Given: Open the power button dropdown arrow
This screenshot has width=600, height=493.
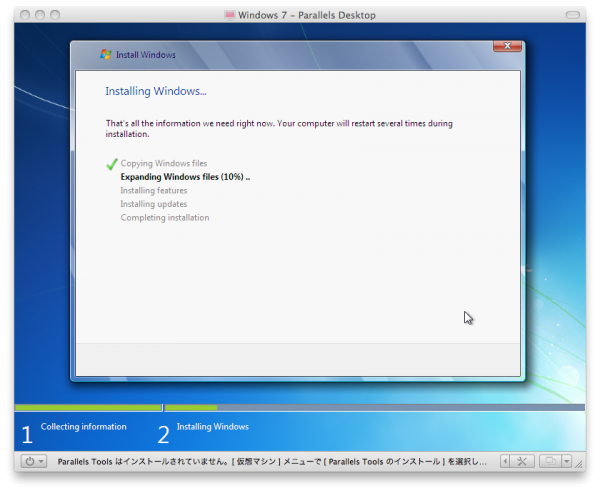Looking at the screenshot, I should click(x=41, y=461).
